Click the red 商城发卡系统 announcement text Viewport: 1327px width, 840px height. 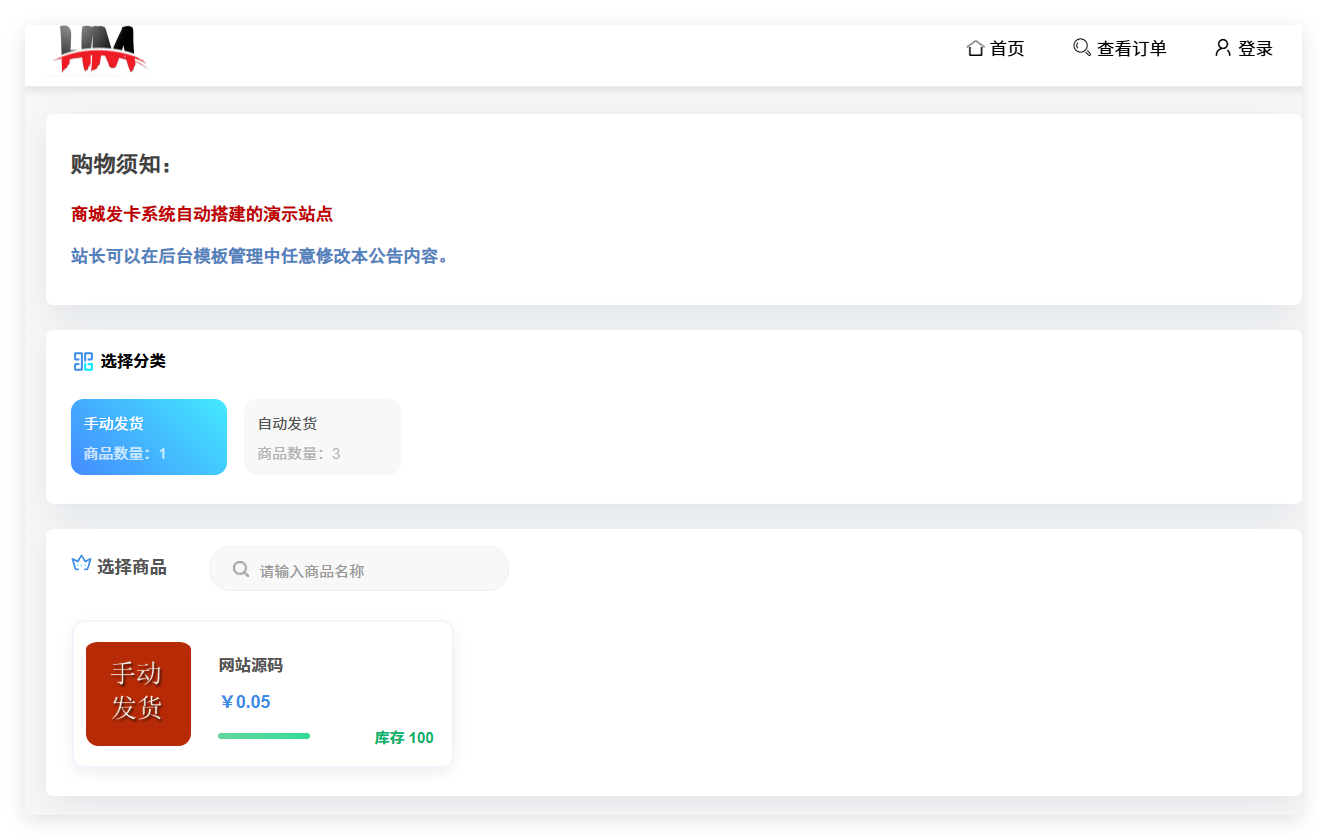click(202, 214)
